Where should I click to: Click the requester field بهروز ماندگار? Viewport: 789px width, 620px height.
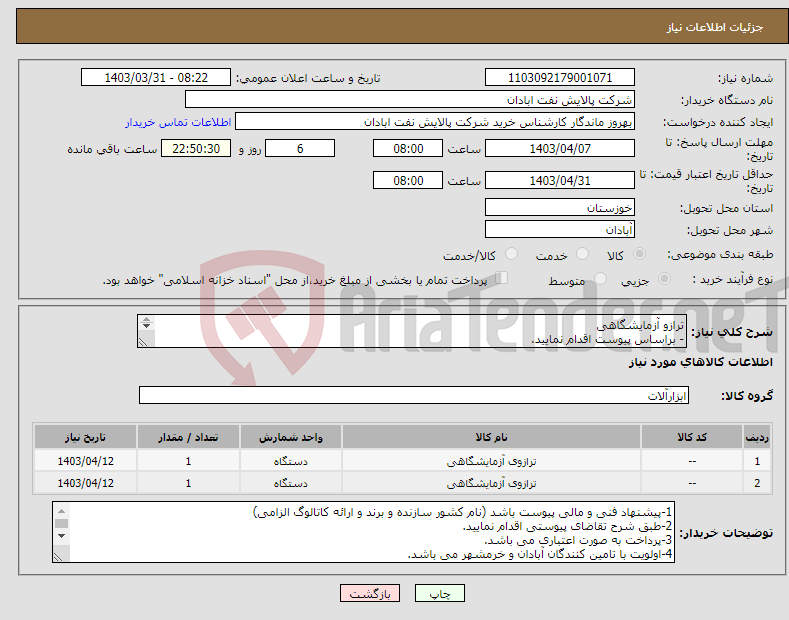435,122
